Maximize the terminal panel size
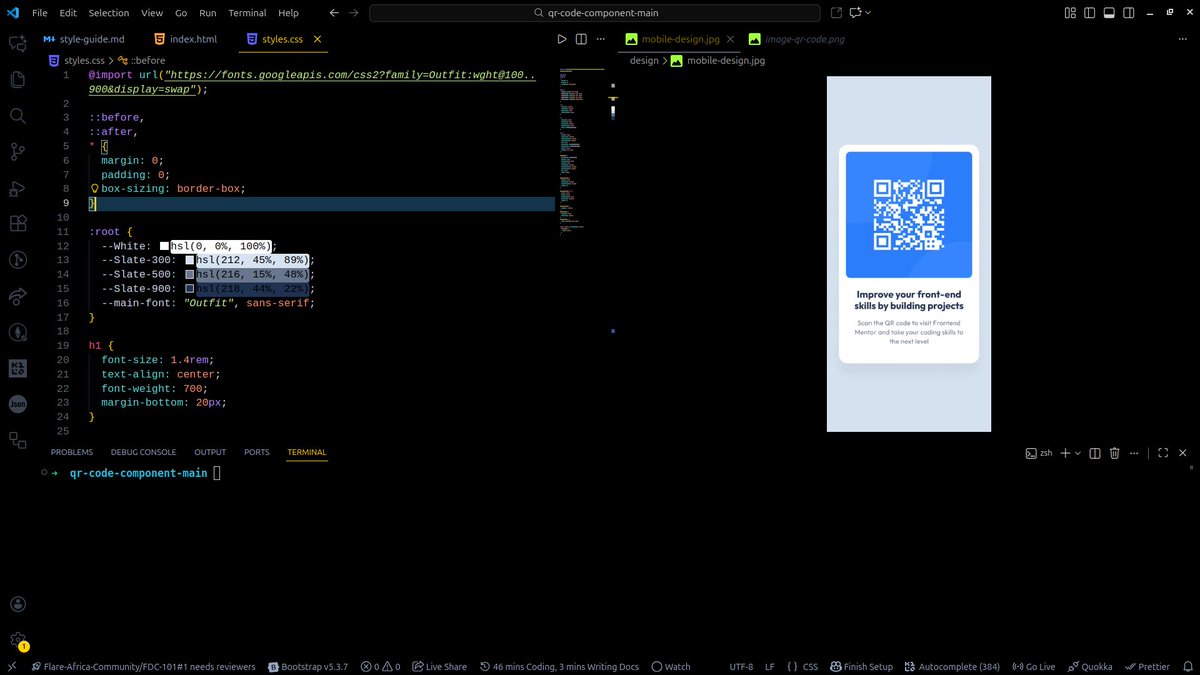1200x675 pixels. coord(1163,453)
